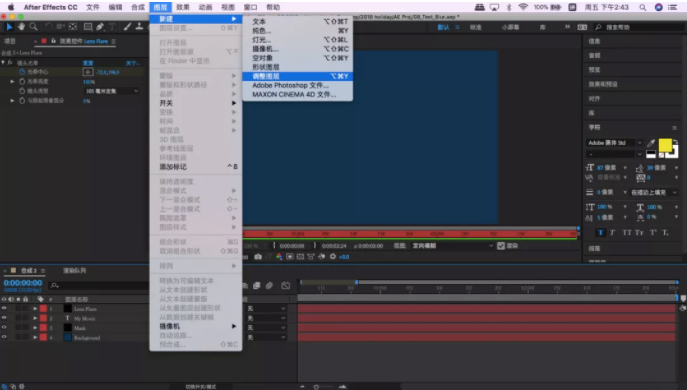
Task: Select the Hand tool
Action: [x=21, y=27]
